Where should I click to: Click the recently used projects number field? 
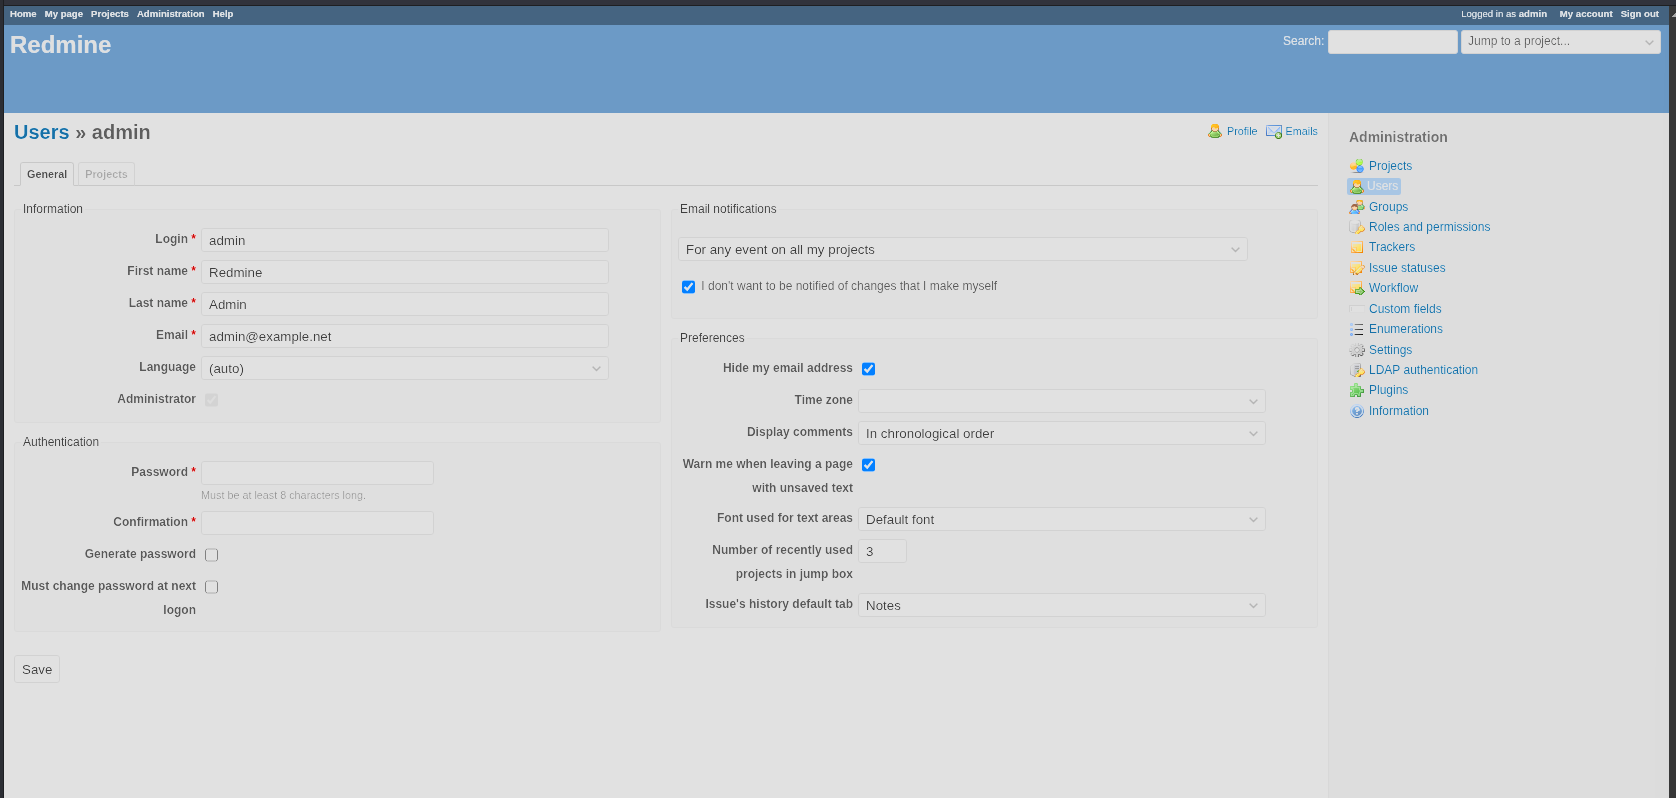pyautogui.click(x=882, y=551)
